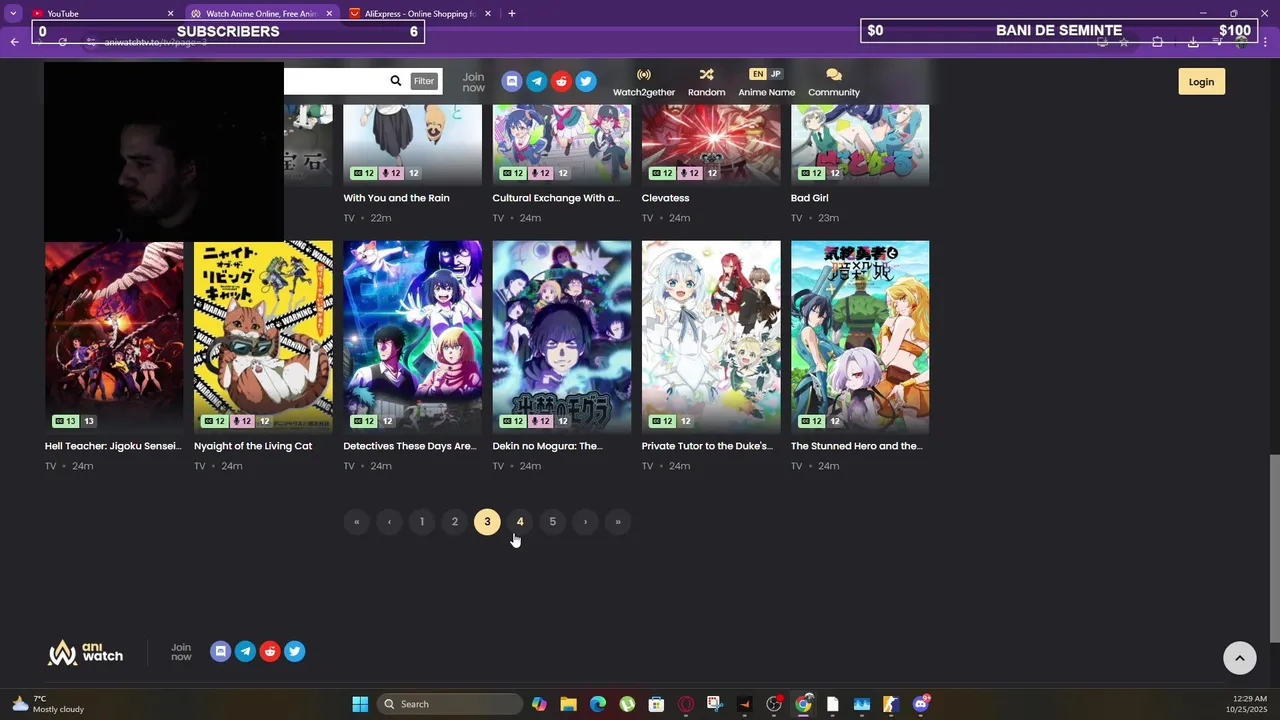Go to page 4
This screenshot has width=1280, height=720.
(520, 522)
